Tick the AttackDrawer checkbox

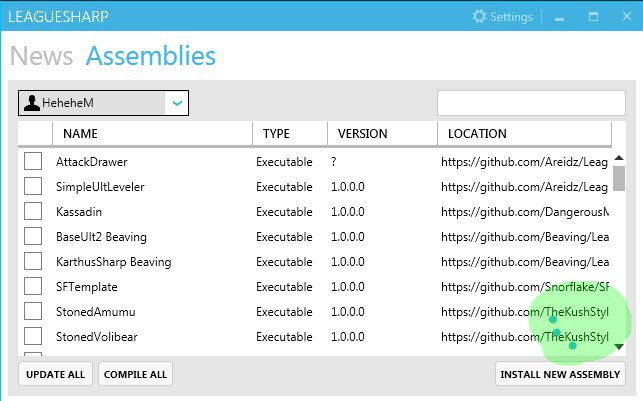(33, 161)
